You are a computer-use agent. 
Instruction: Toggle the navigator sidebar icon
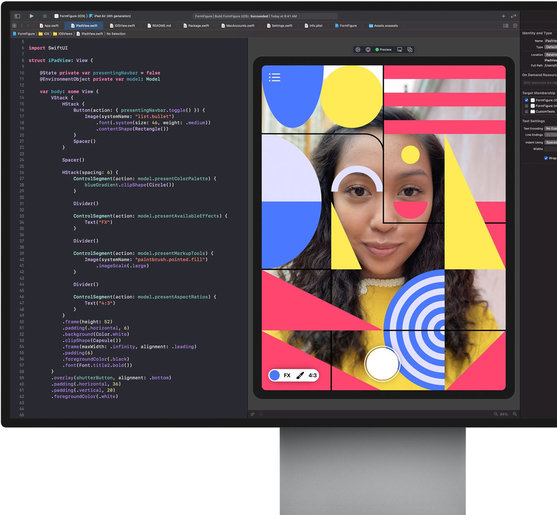(17, 16)
